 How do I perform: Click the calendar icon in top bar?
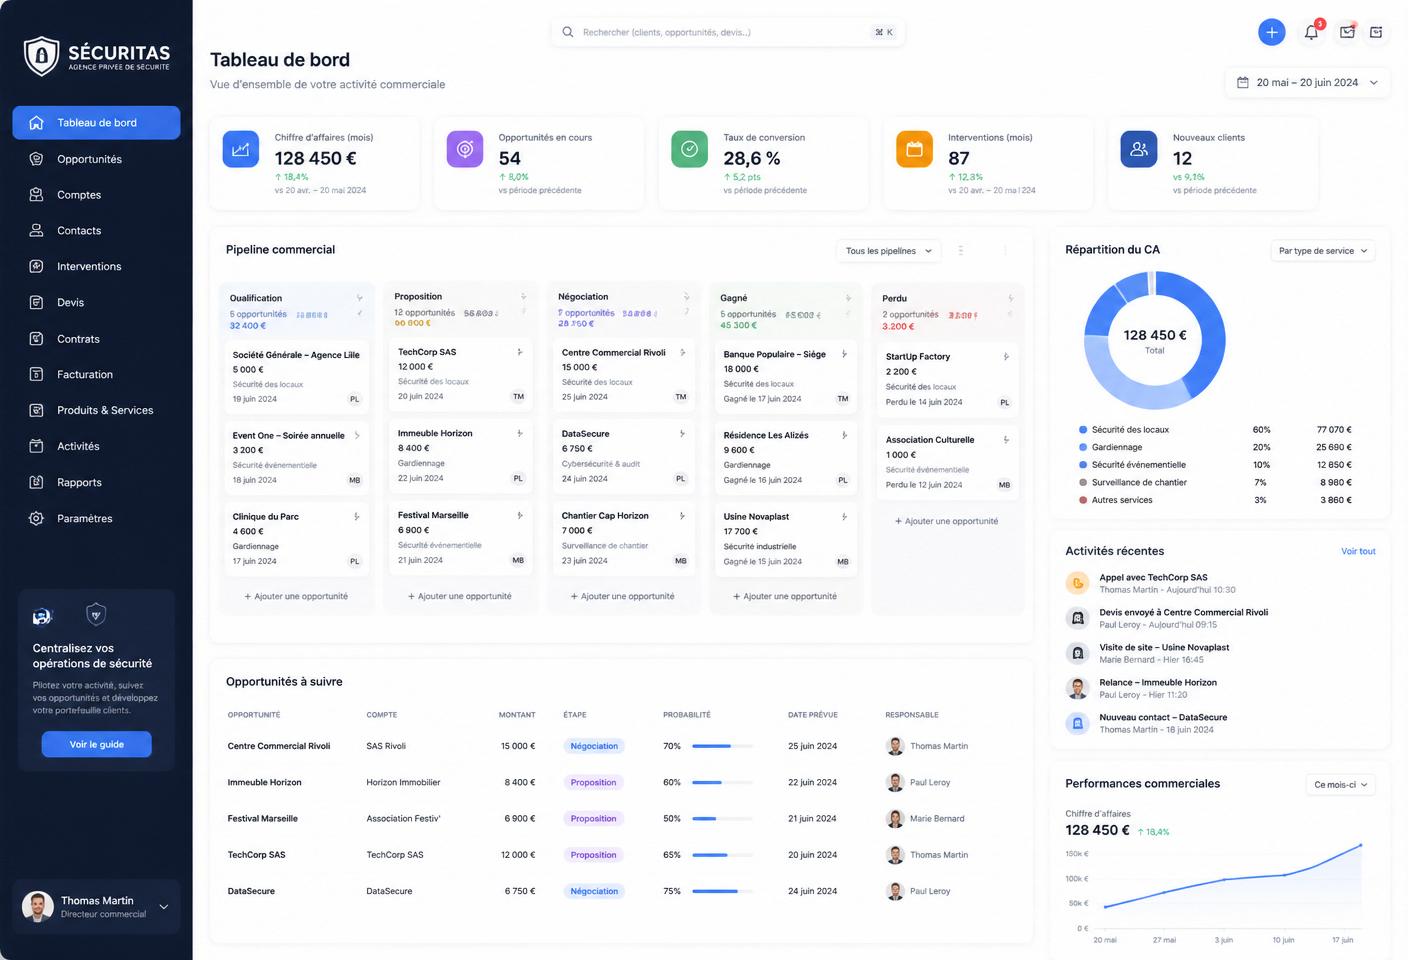click(x=1376, y=32)
